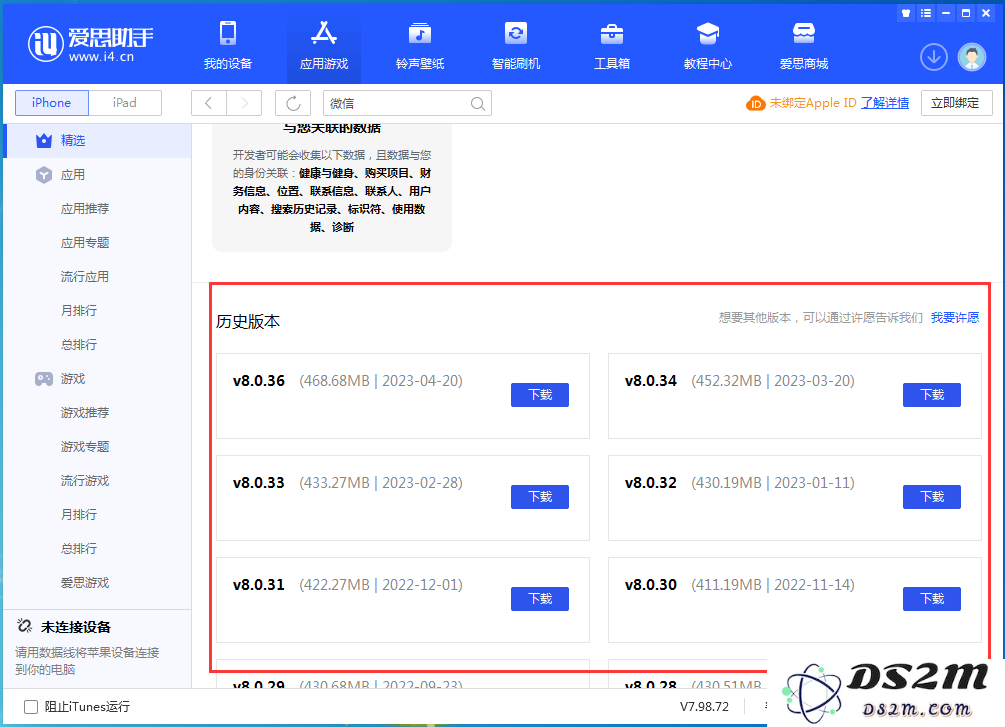
Task: Download version v8.0.34
Action: (932, 395)
